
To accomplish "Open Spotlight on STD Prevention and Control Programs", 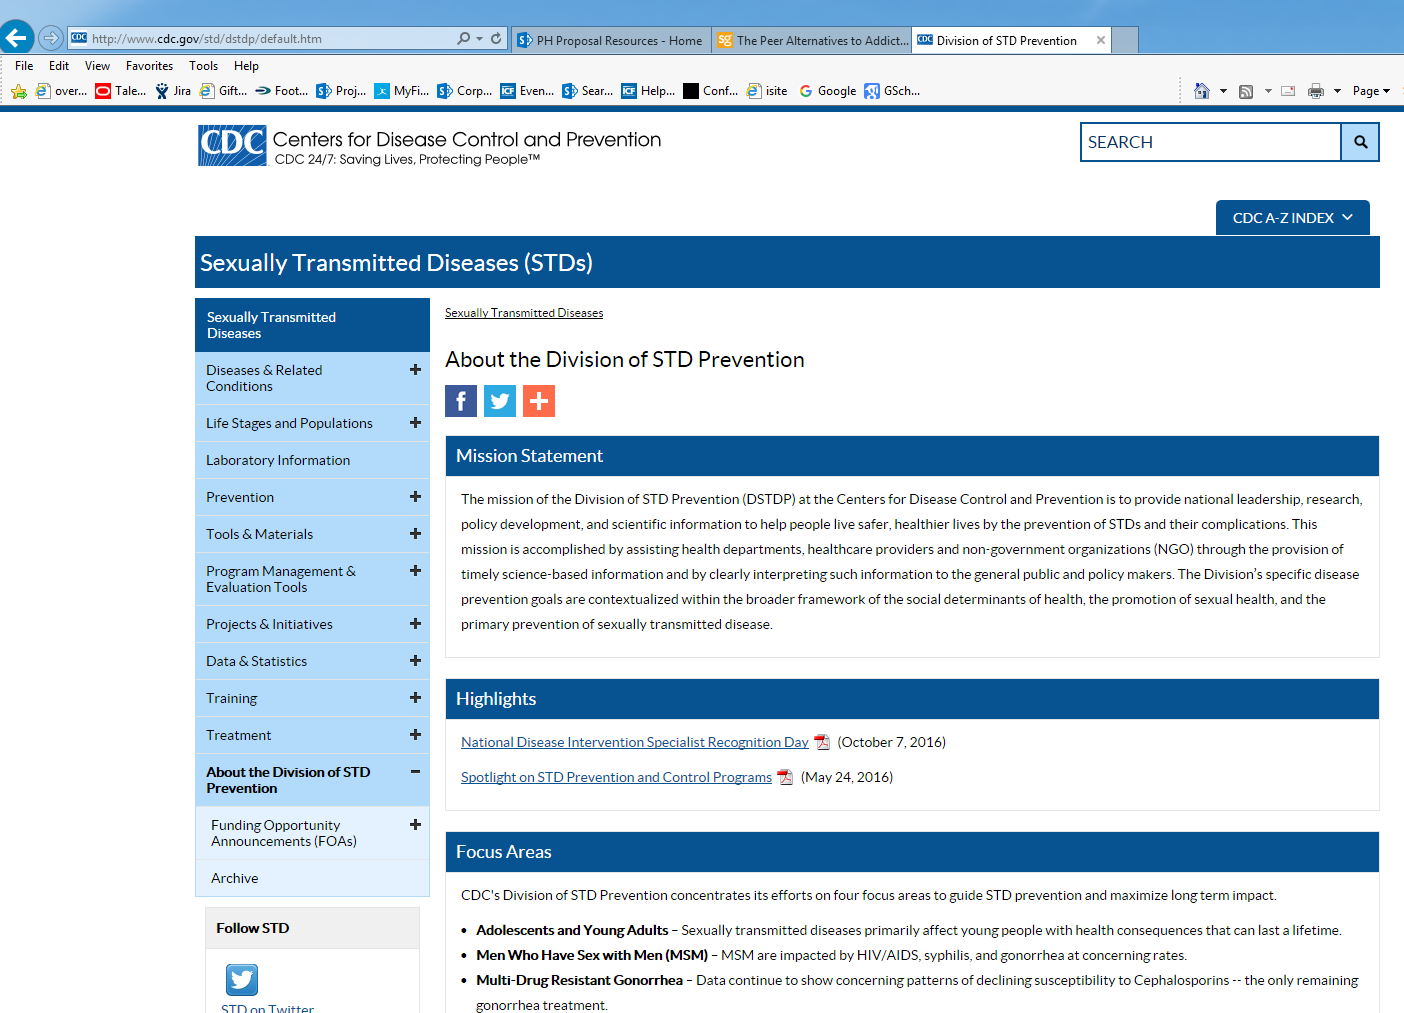I will 616,777.
